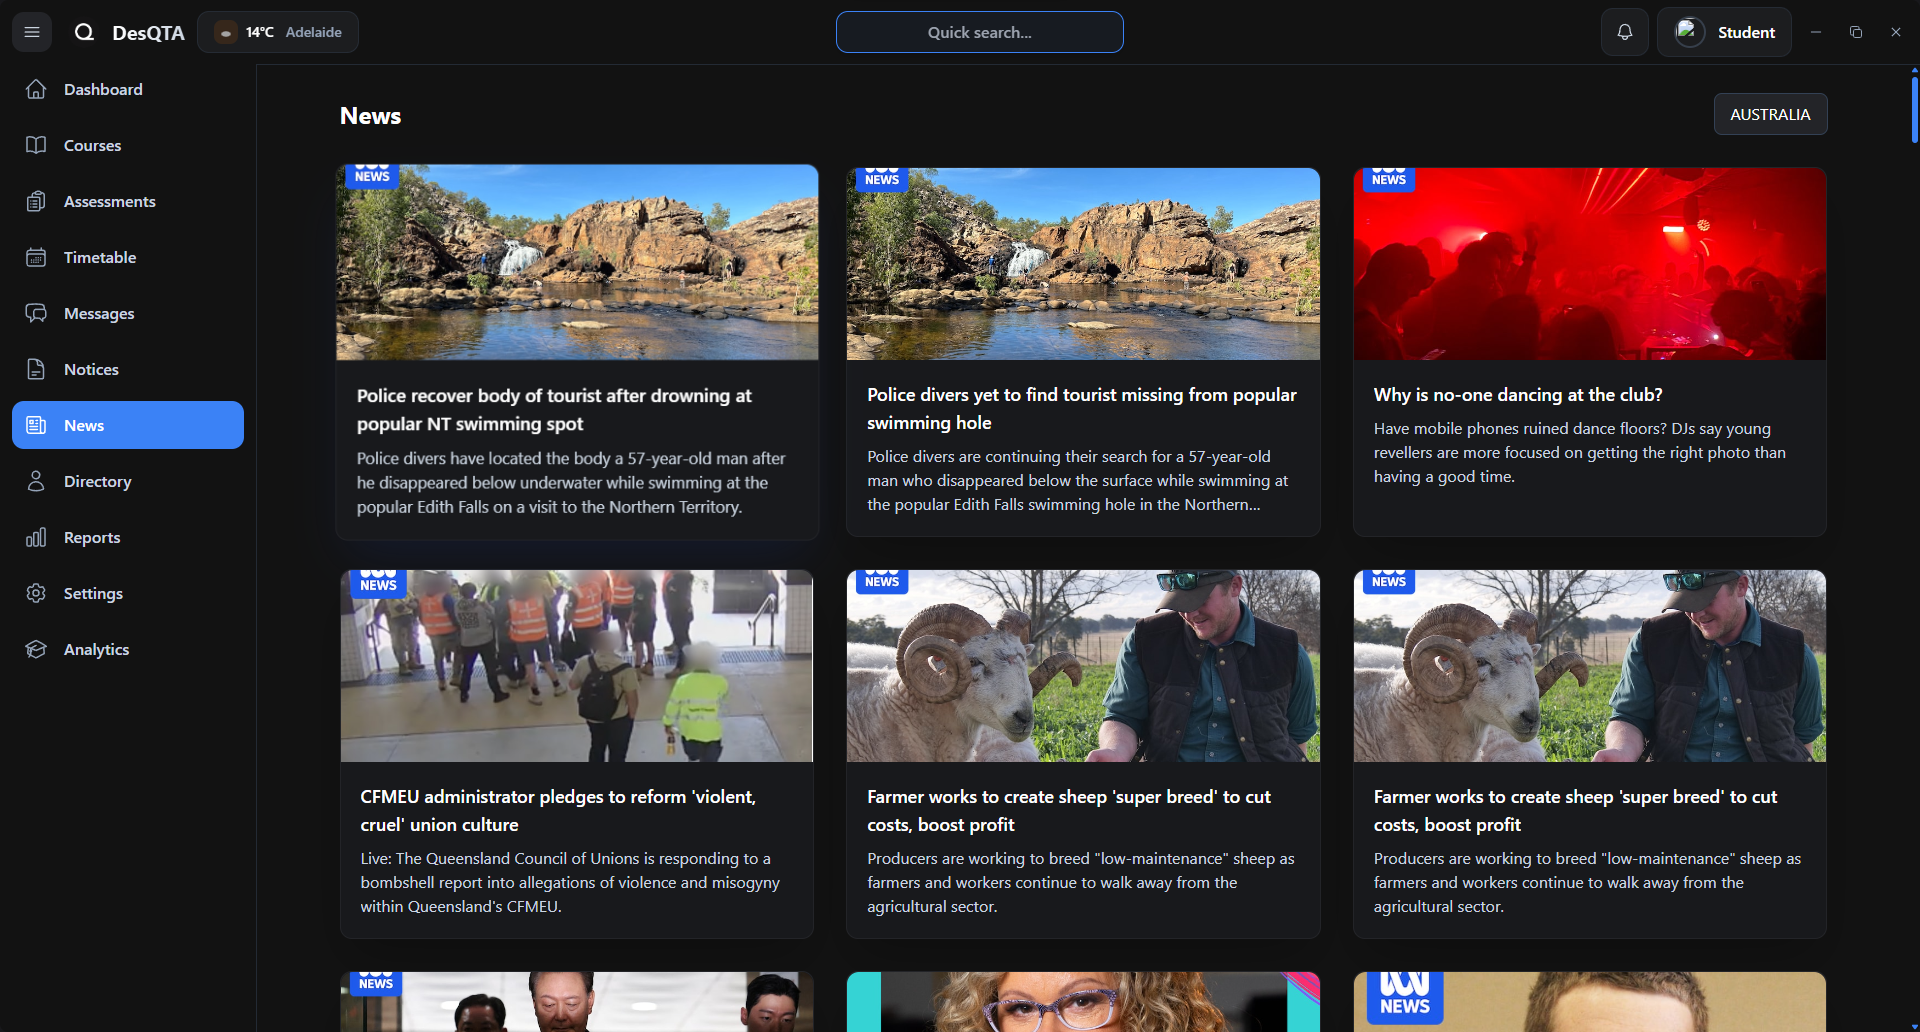This screenshot has width=1920, height=1032.
Task: View Reports
Action: (x=90, y=537)
